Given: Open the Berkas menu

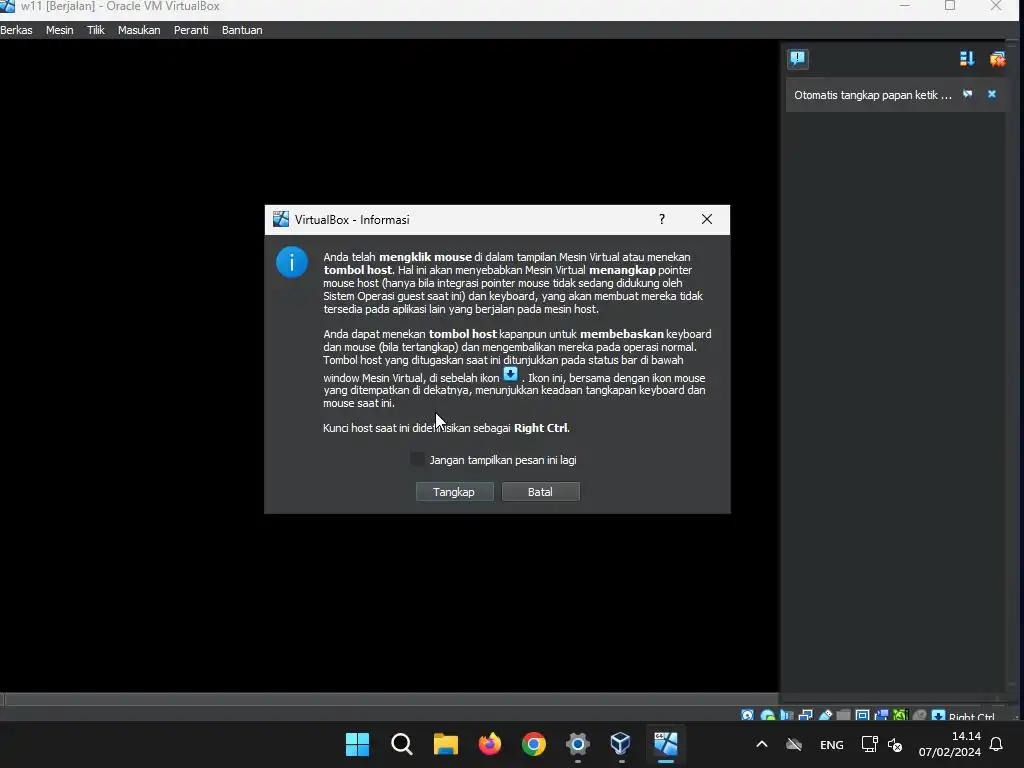Looking at the screenshot, I should coord(16,30).
